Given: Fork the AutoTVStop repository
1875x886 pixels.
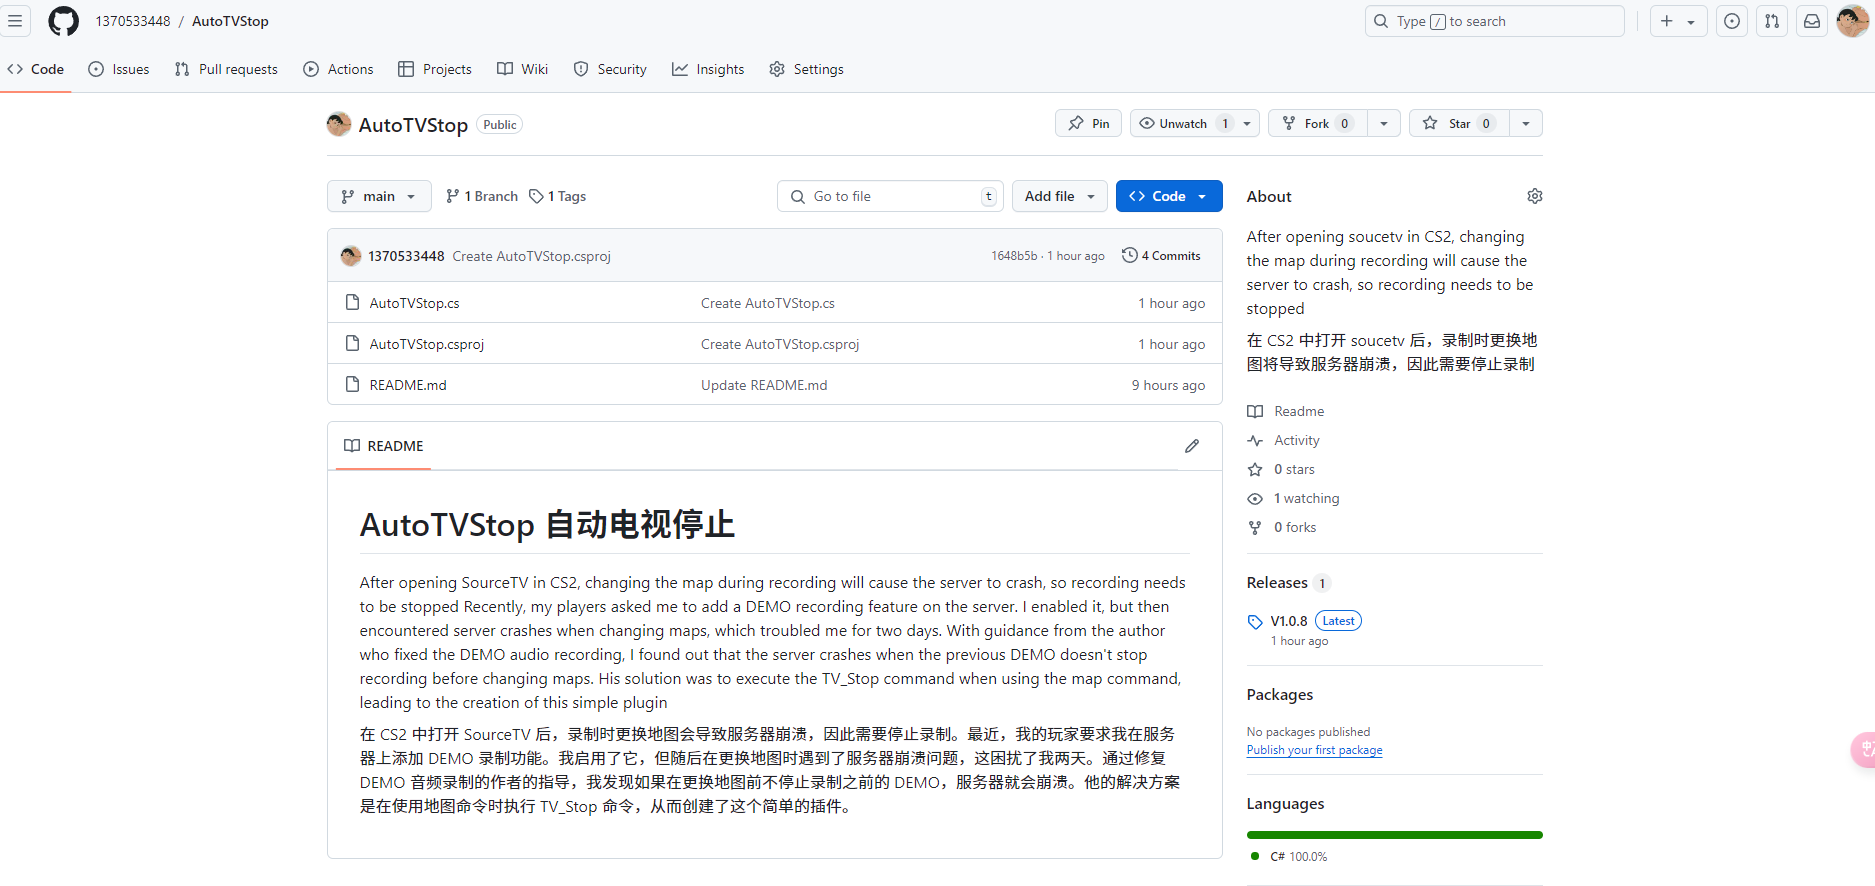Looking at the screenshot, I should click(1317, 123).
